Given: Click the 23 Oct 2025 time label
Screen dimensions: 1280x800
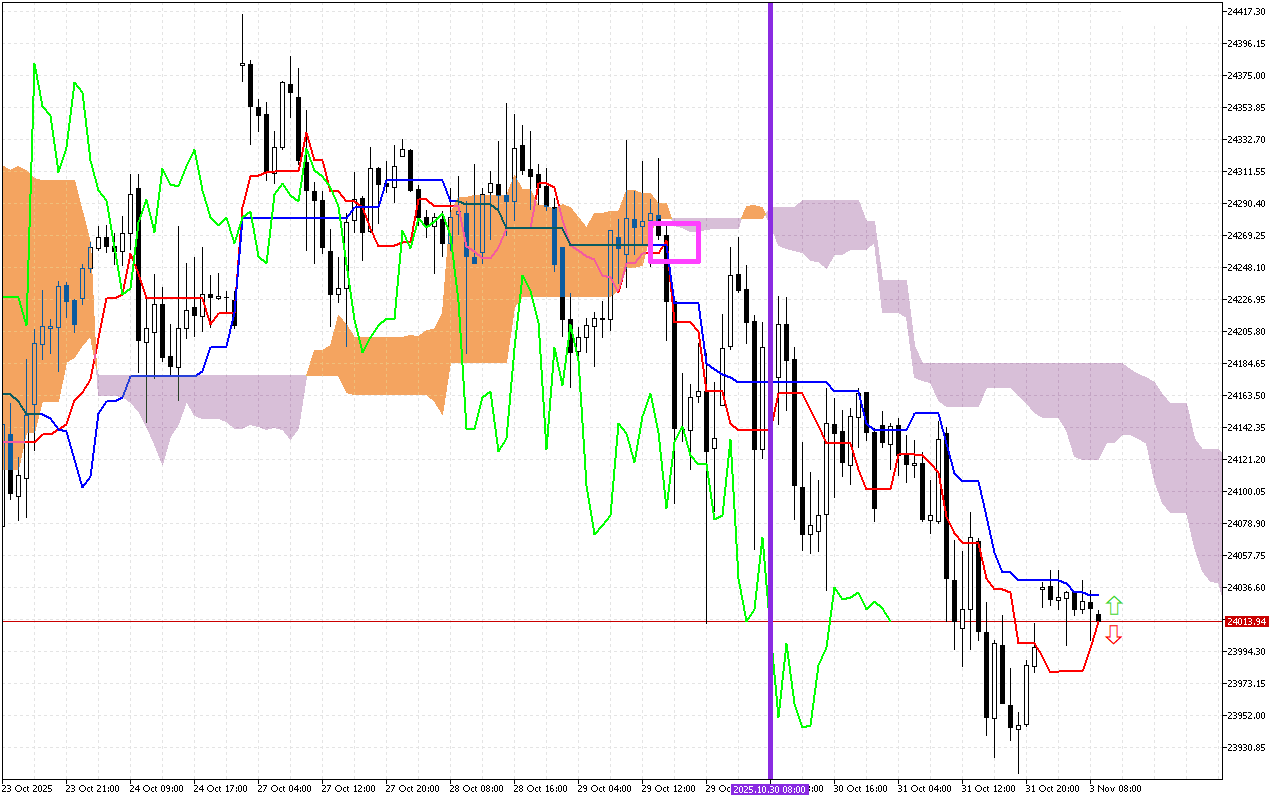Looking at the screenshot, I should click(x=27, y=789).
